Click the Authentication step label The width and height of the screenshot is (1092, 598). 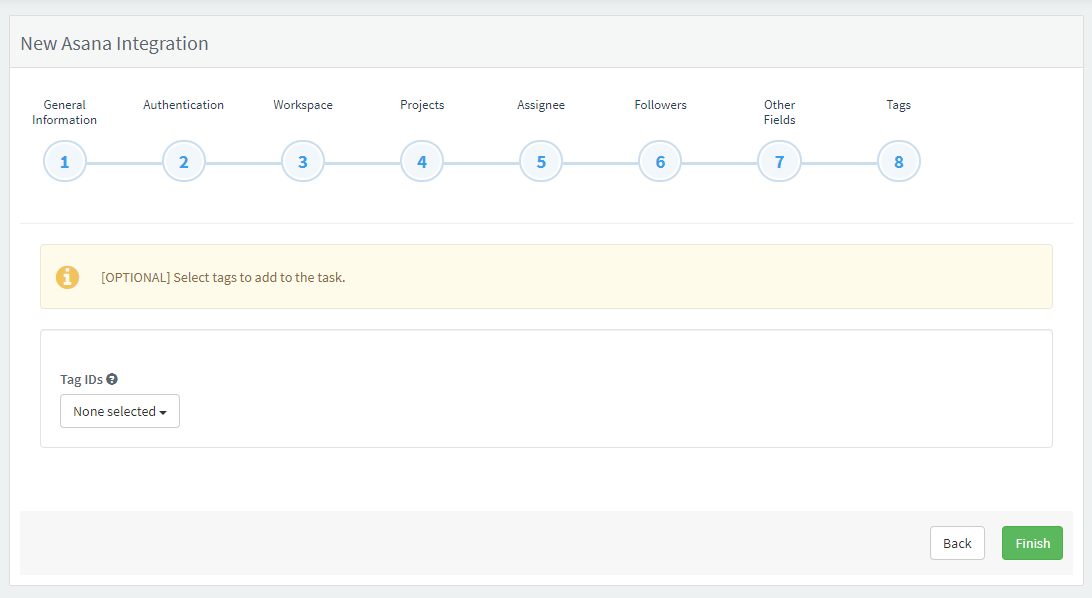coord(184,105)
